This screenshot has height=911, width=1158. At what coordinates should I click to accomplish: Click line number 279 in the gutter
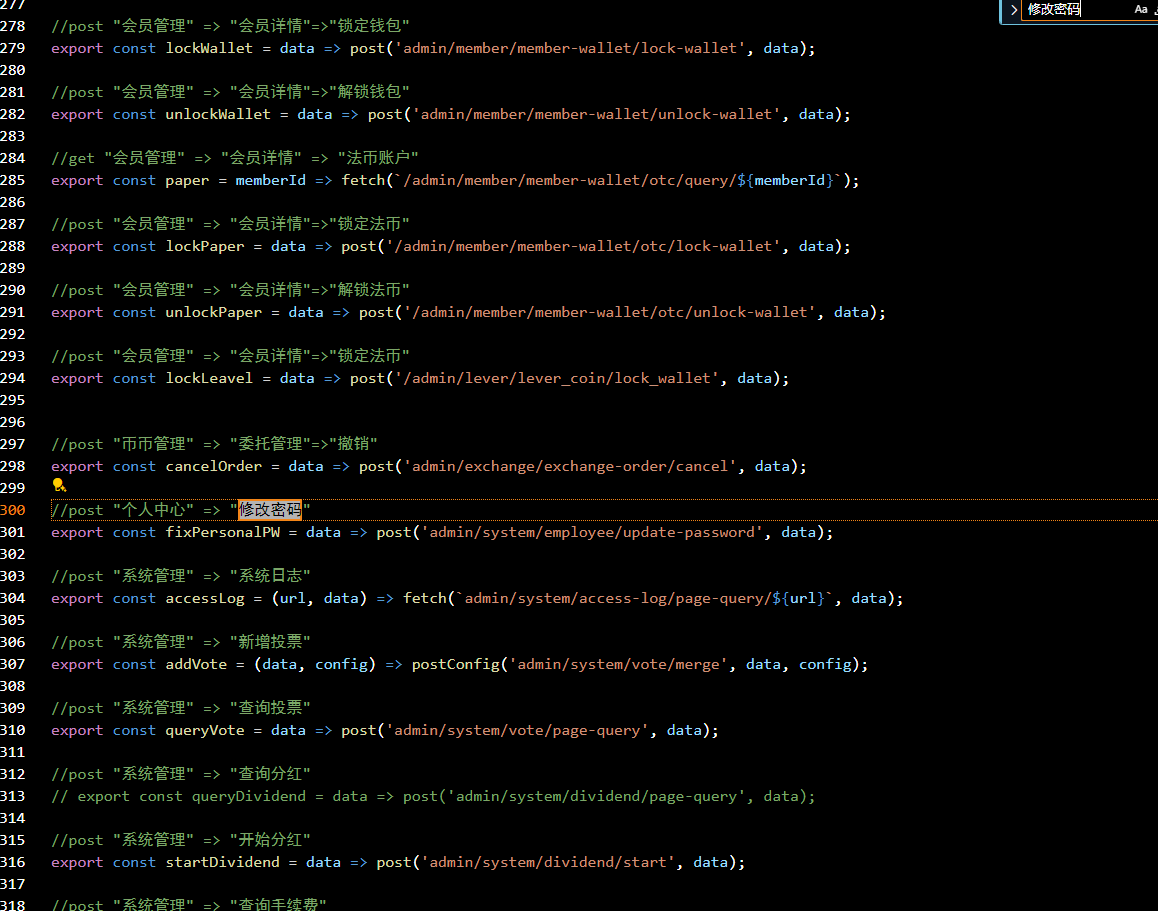coord(13,48)
